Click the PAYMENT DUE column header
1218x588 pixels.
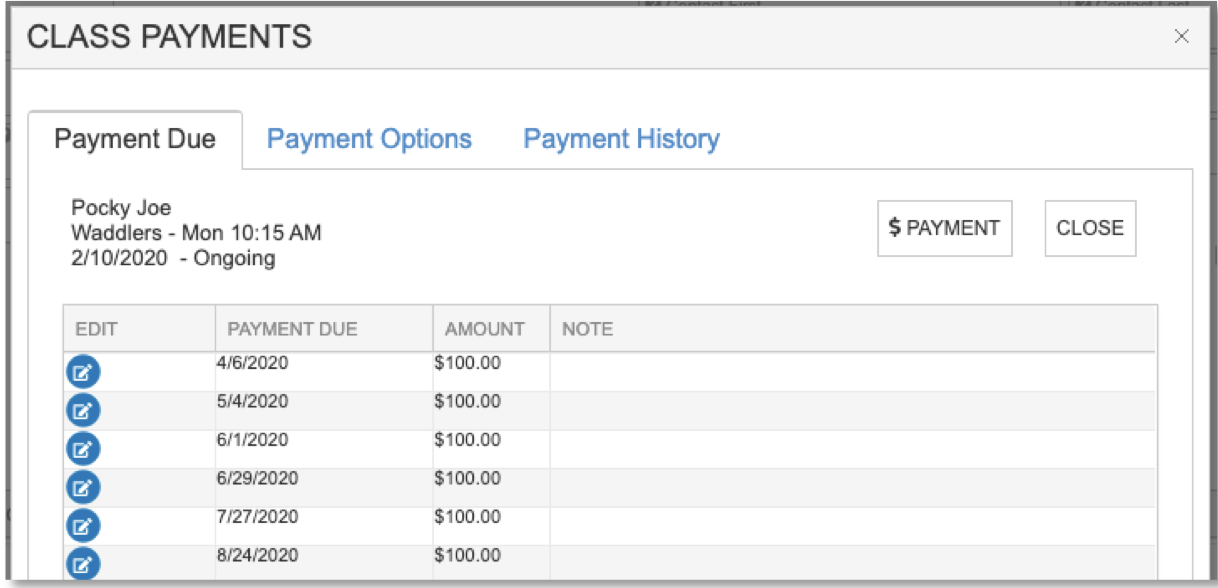(292, 329)
